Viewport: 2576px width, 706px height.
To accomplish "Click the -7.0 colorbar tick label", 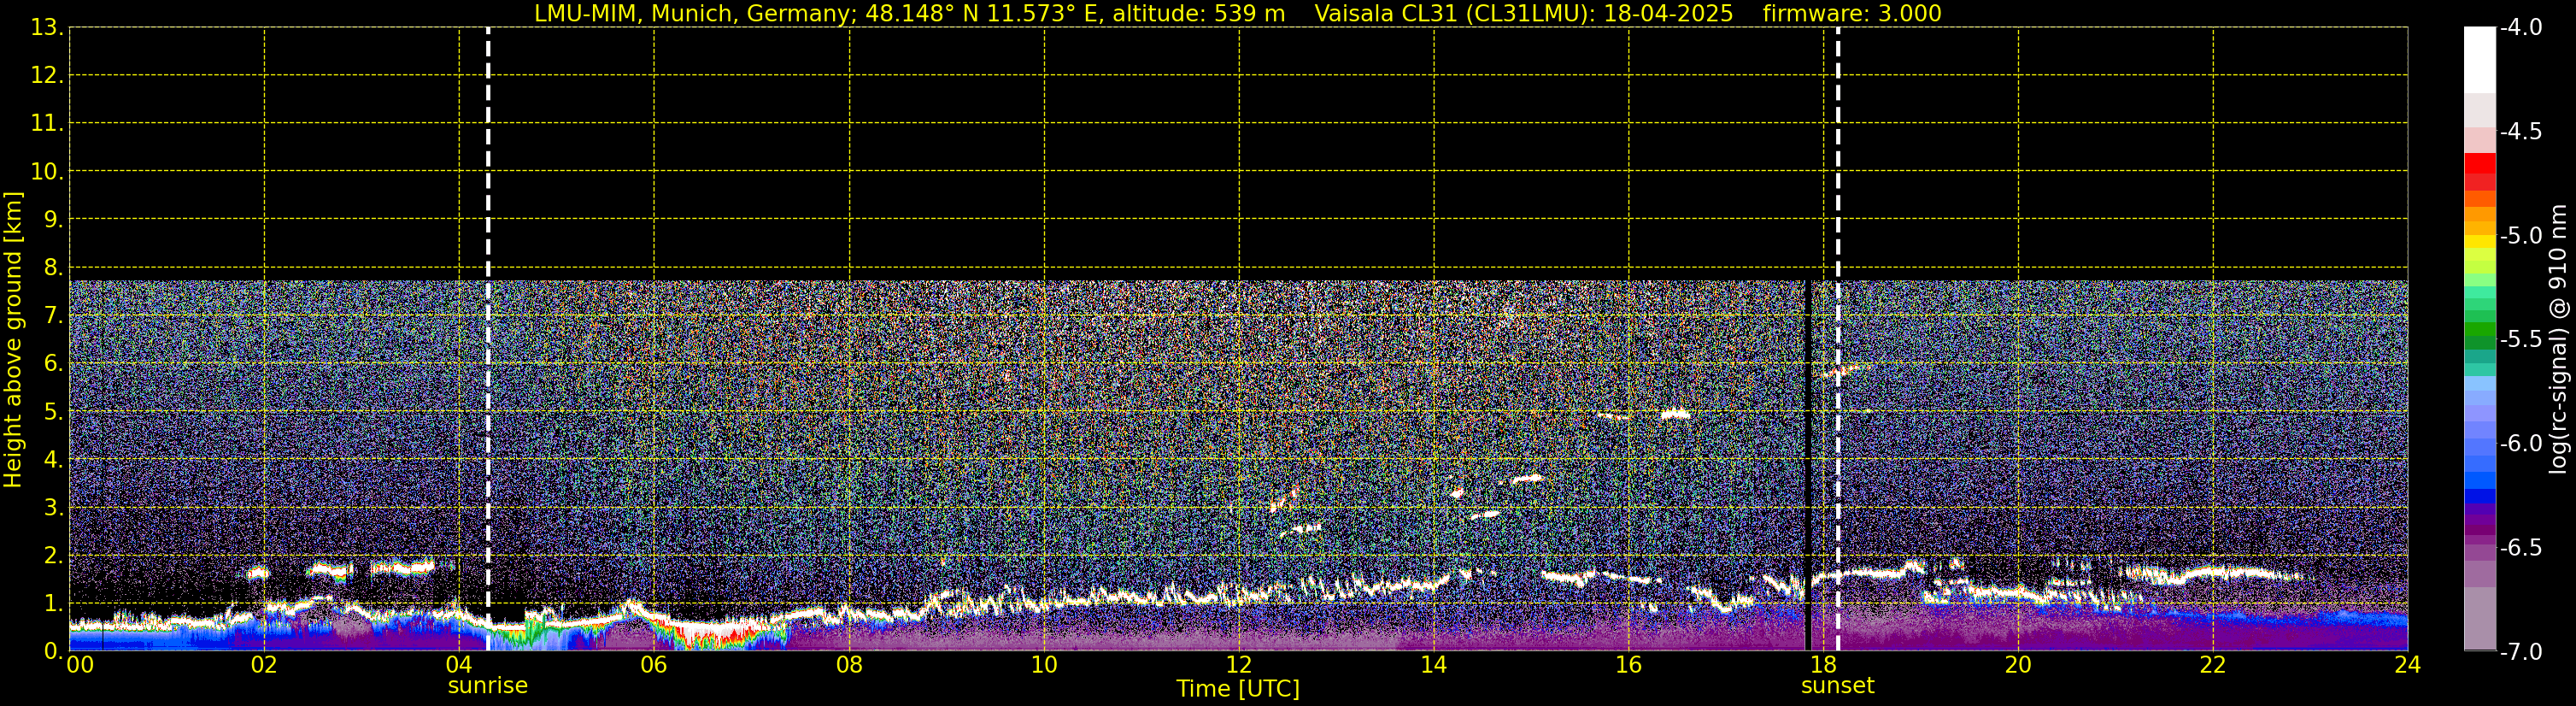I will point(2518,652).
